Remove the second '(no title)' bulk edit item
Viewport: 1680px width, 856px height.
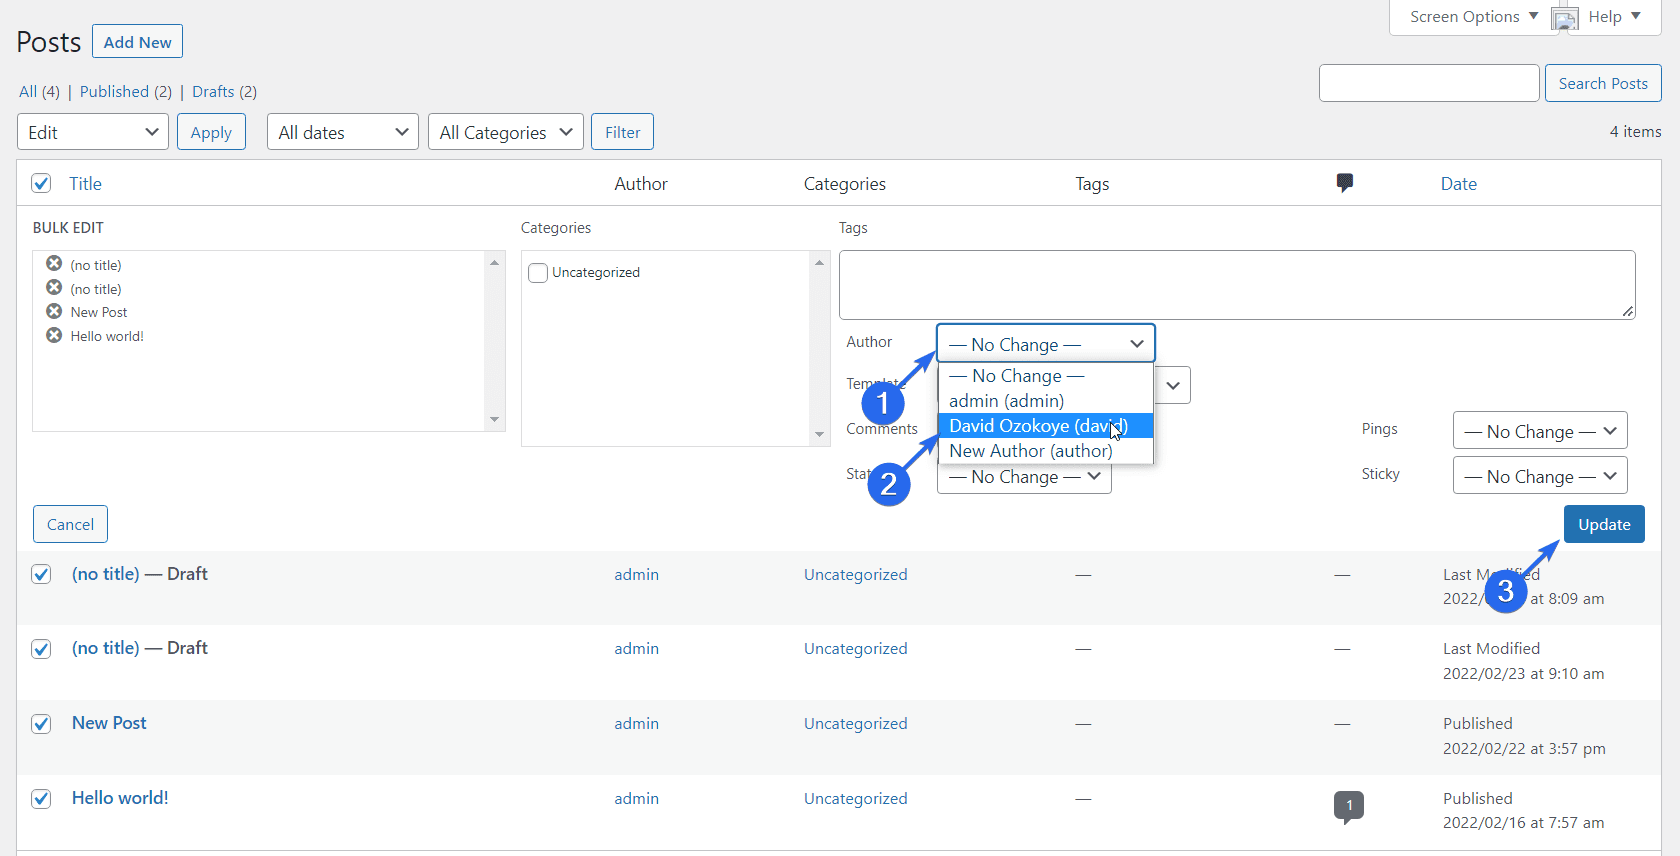(x=54, y=288)
